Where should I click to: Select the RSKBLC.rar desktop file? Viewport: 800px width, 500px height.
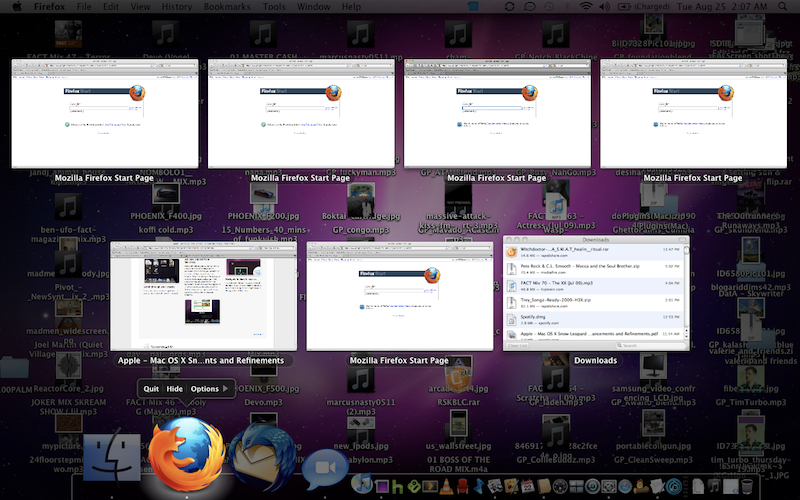coord(458,402)
